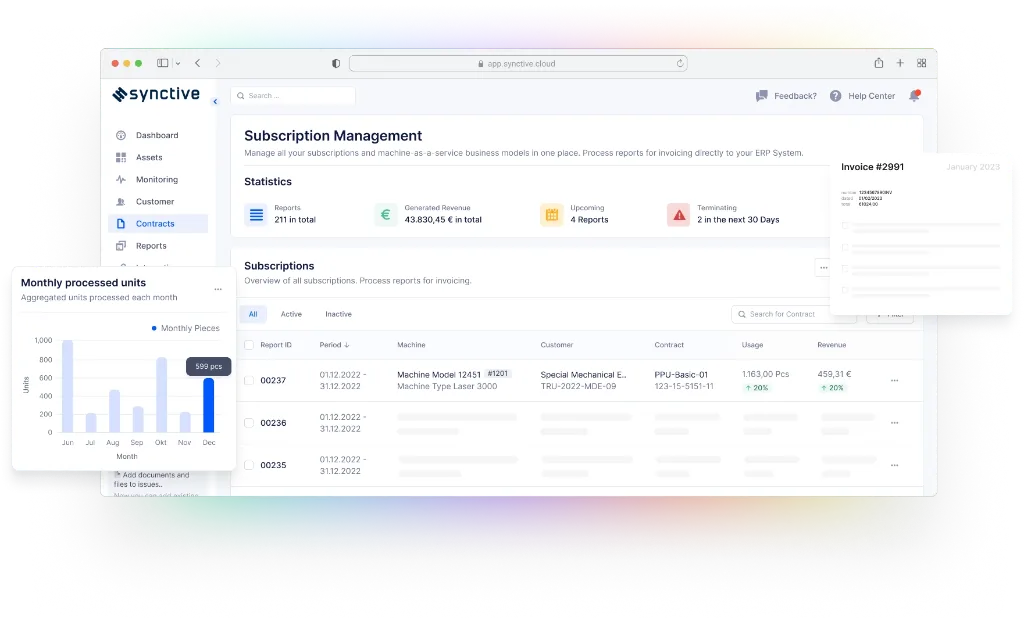The width and height of the screenshot is (1024, 618).
Task: Click the Search for Contract field
Action: pyautogui.click(x=793, y=314)
